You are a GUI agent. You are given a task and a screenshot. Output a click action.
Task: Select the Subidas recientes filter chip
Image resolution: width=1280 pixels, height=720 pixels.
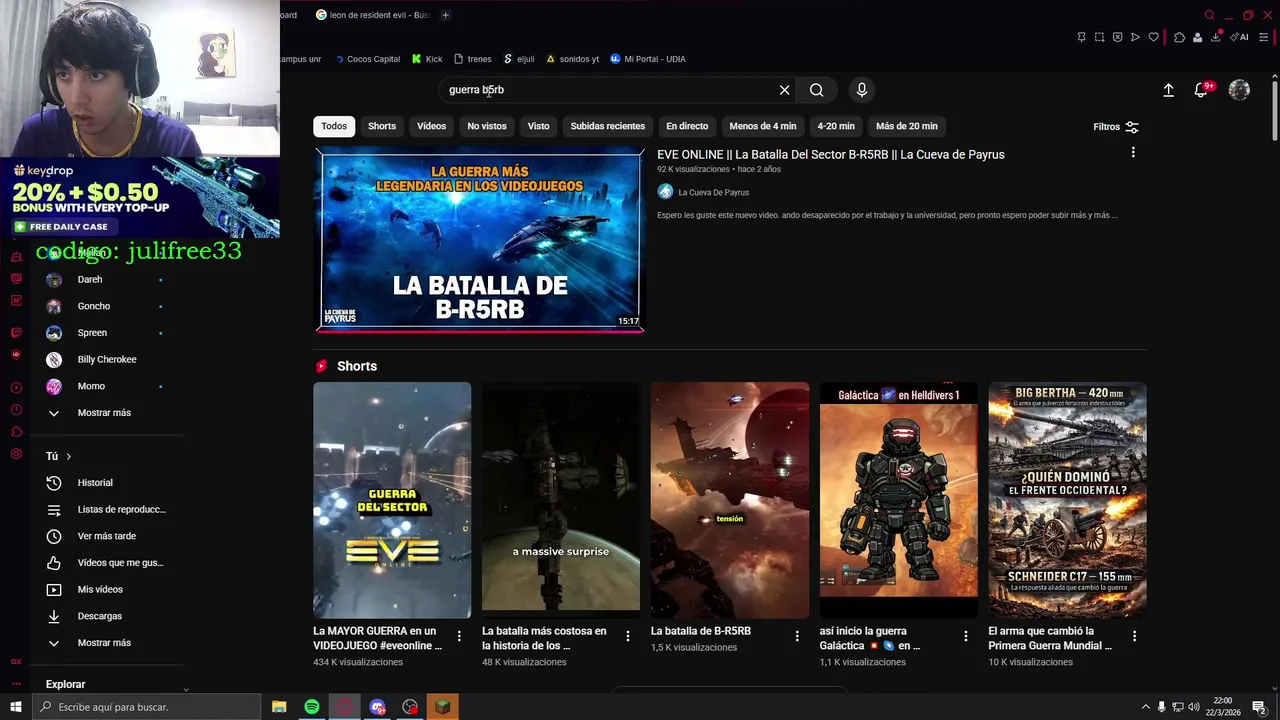coord(608,126)
